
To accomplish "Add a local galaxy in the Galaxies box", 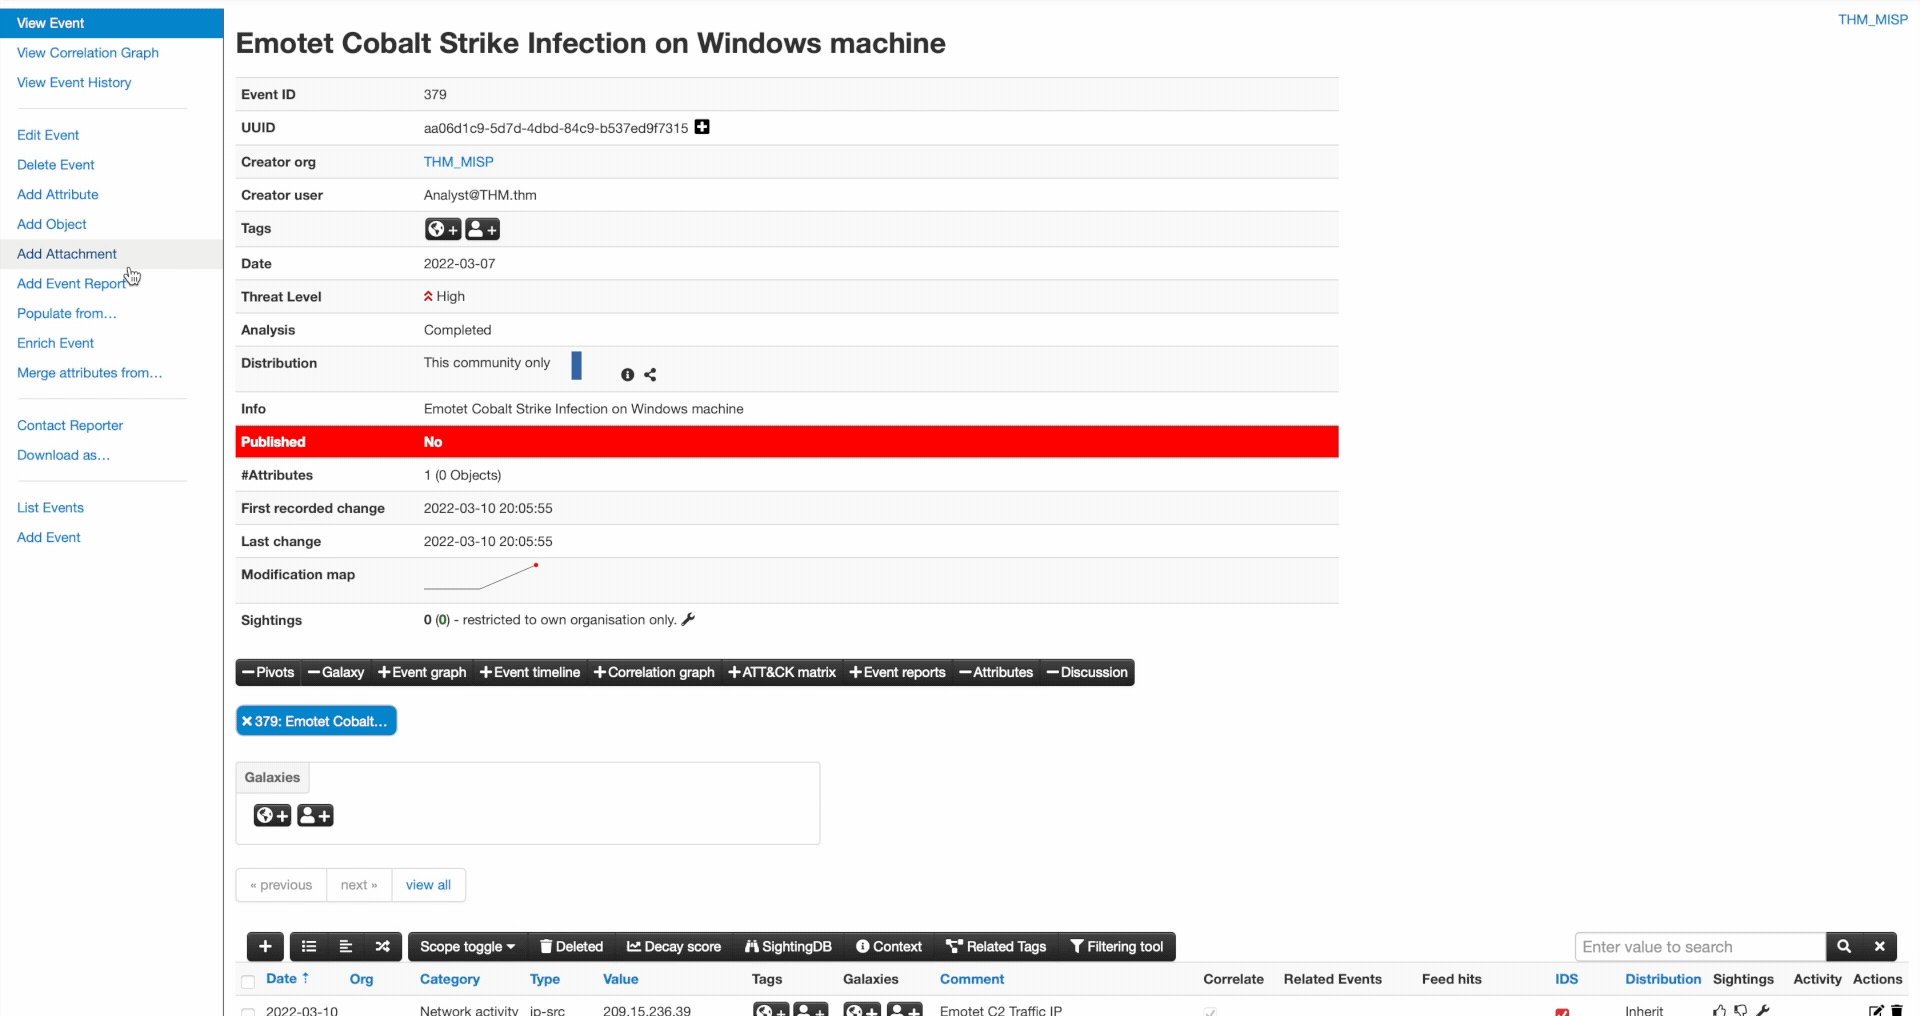I will (315, 815).
